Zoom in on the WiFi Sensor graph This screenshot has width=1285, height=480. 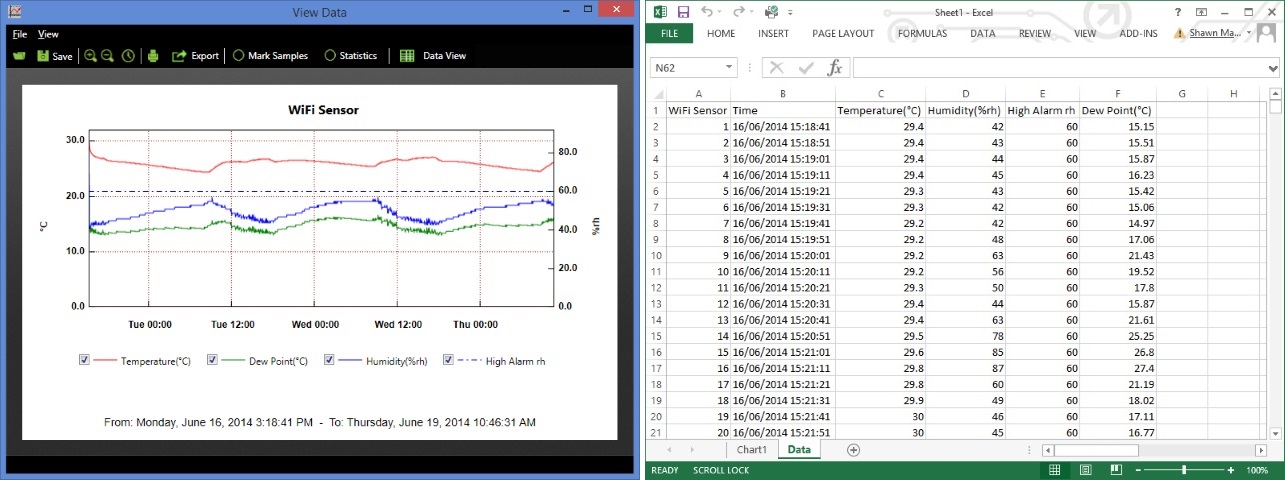[x=91, y=56]
